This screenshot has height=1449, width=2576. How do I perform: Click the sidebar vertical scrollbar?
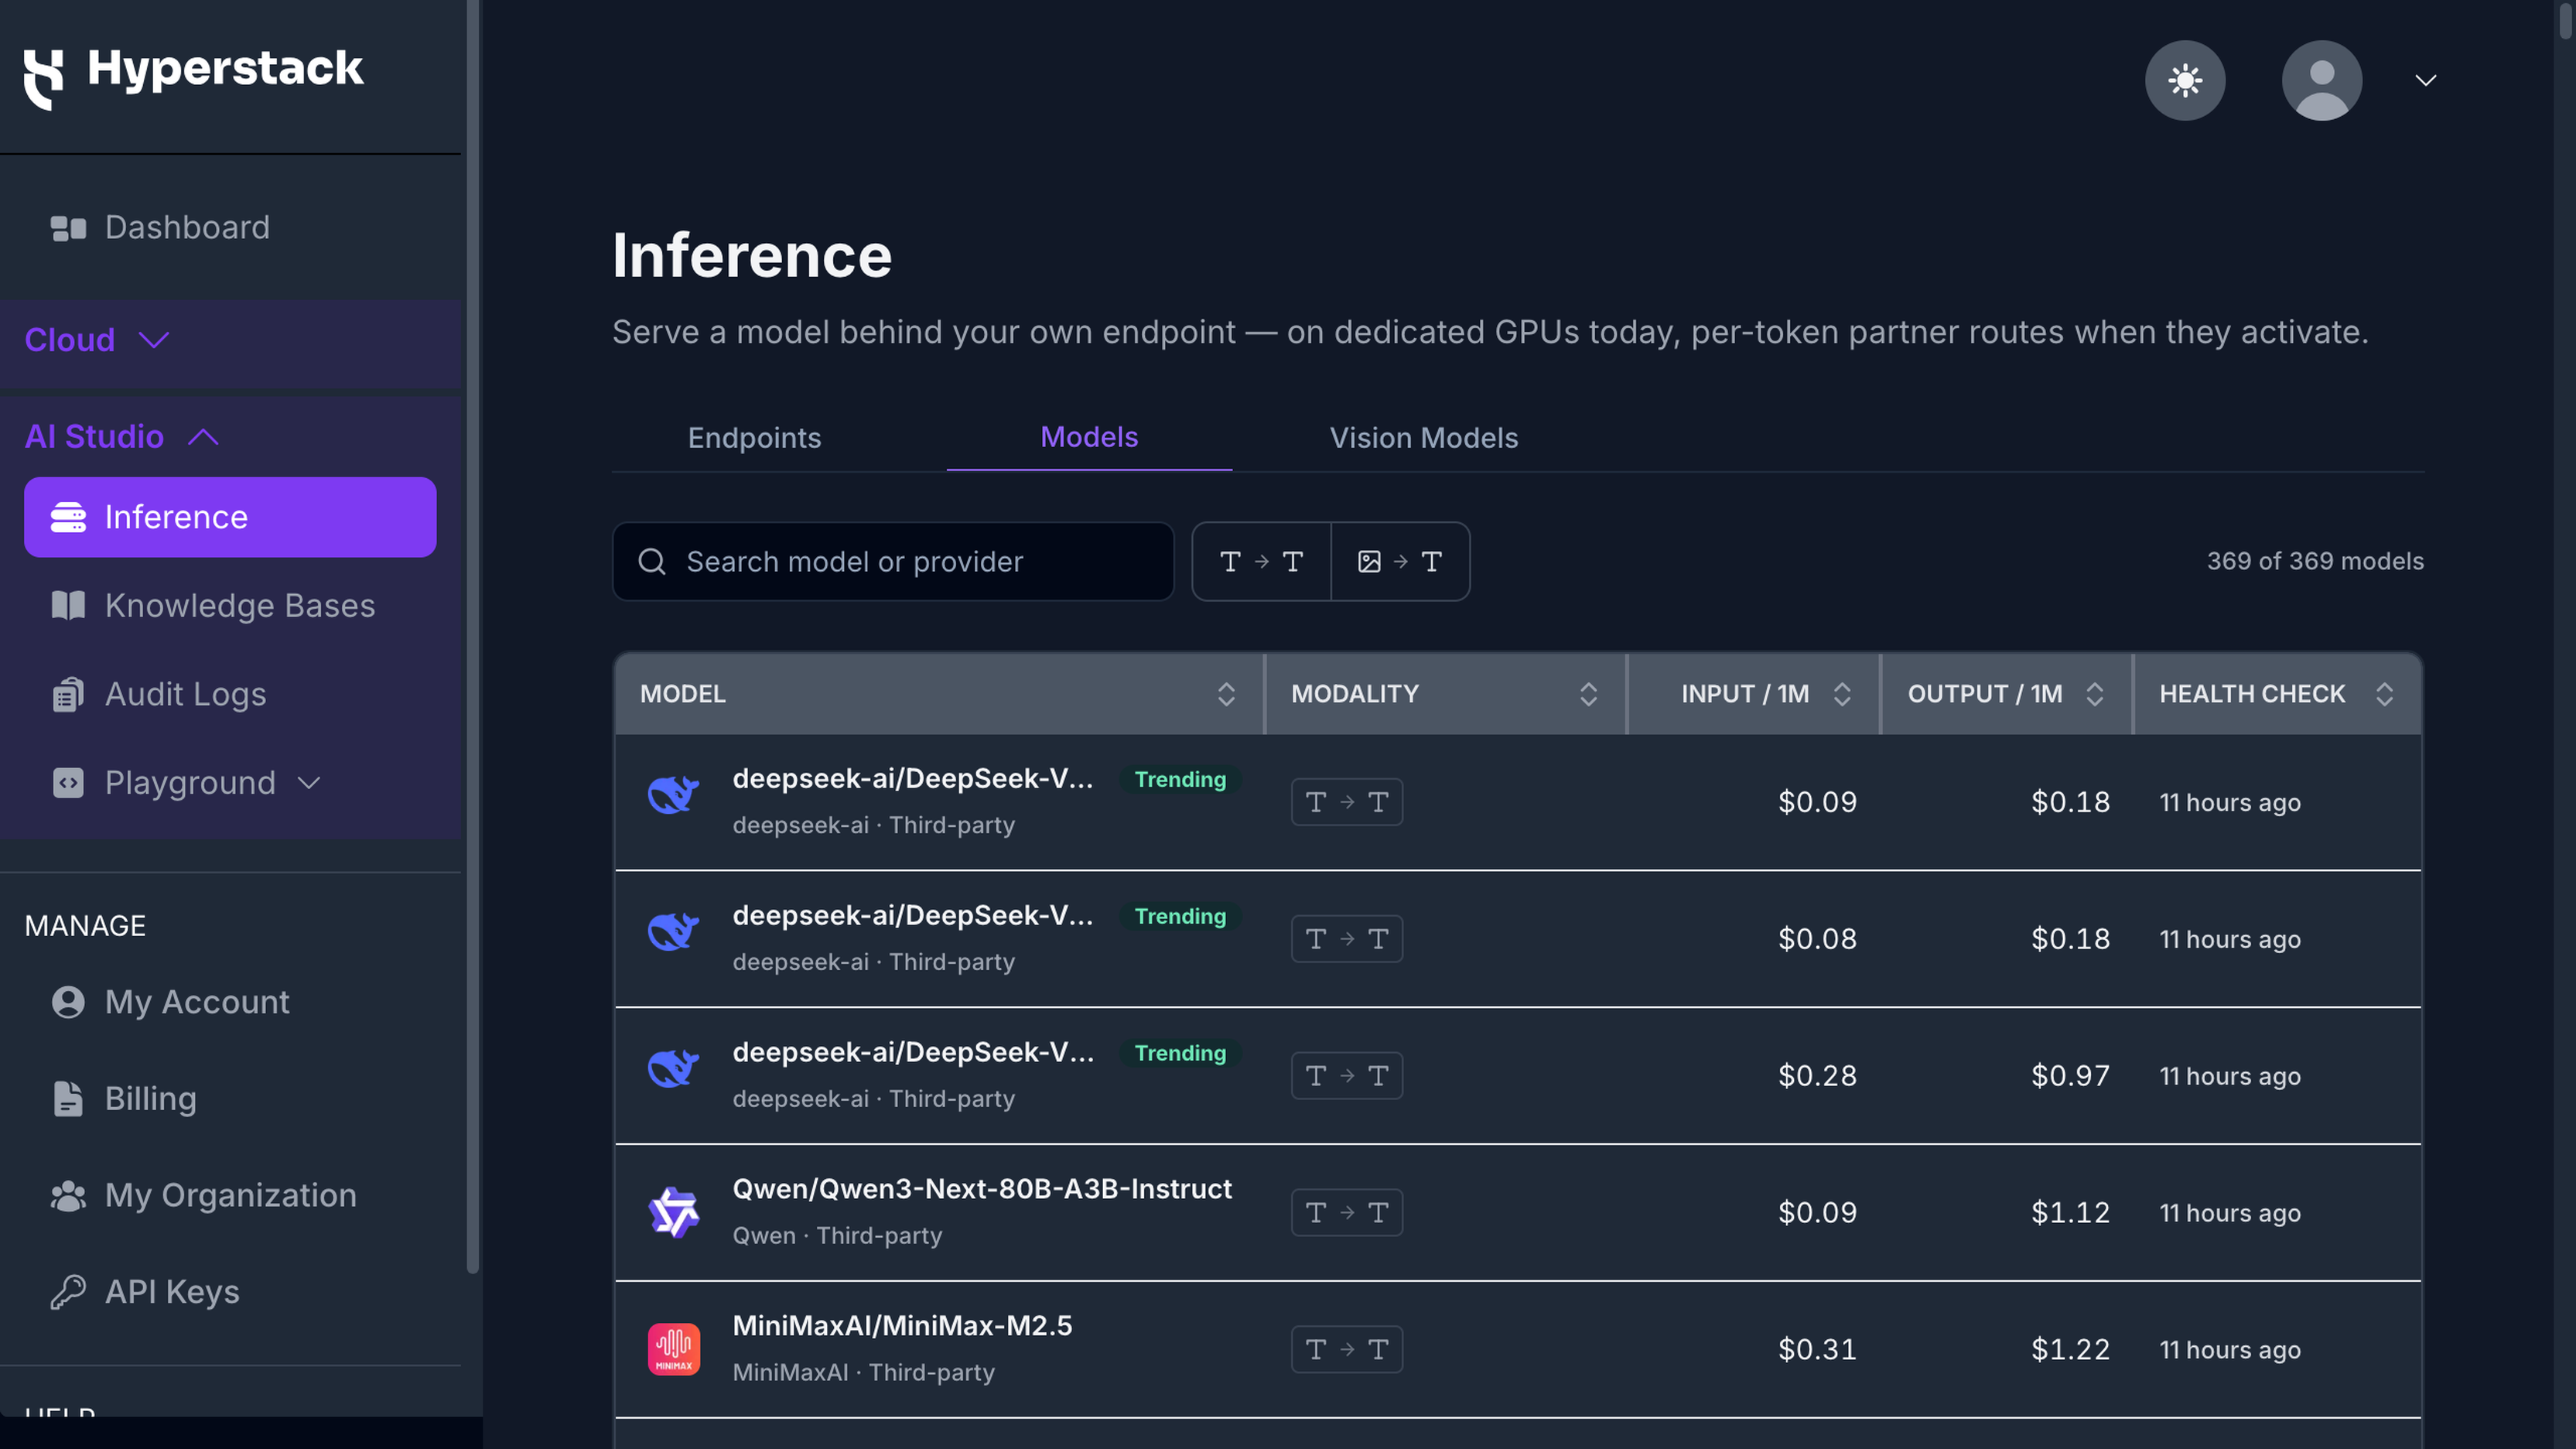point(473,637)
